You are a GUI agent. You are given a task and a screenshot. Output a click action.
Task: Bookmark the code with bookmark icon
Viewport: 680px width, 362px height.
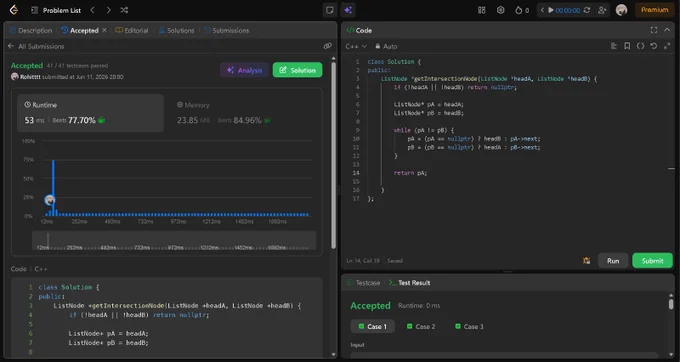[x=627, y=46]
